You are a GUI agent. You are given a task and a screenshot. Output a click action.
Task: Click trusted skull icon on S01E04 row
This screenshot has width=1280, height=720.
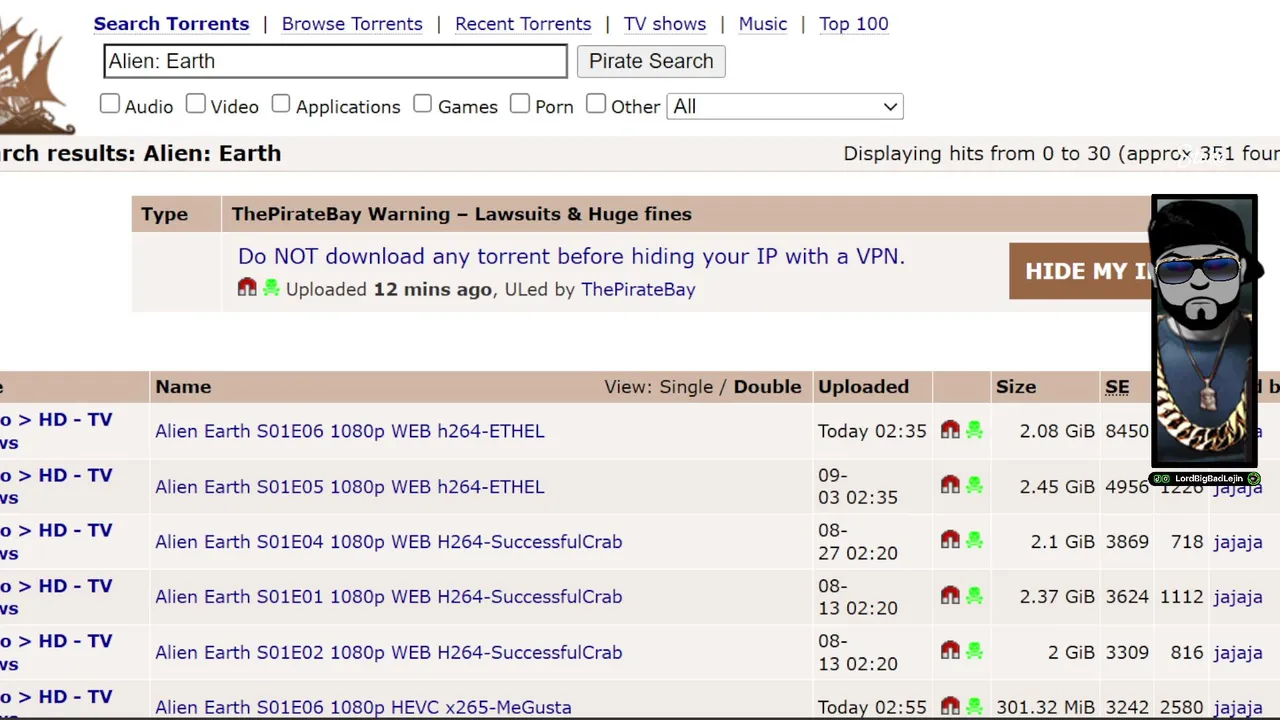(974, 540)
